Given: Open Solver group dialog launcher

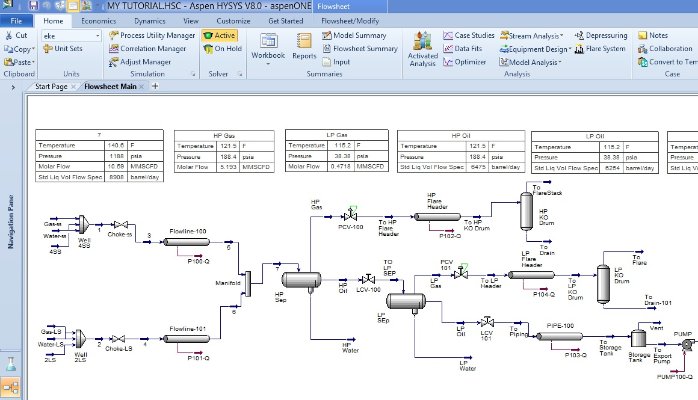Looking at the screenshot, I should pyautogui.click(x=240, y=74).
